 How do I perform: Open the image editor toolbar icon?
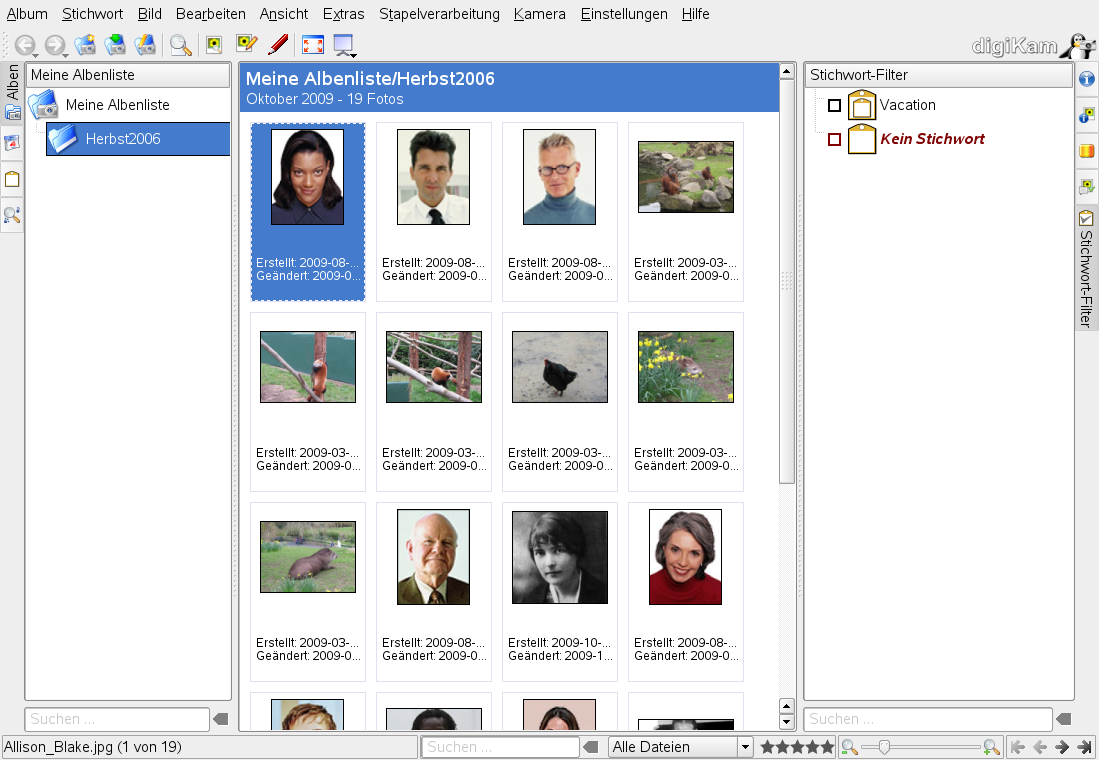coord(246,44)
